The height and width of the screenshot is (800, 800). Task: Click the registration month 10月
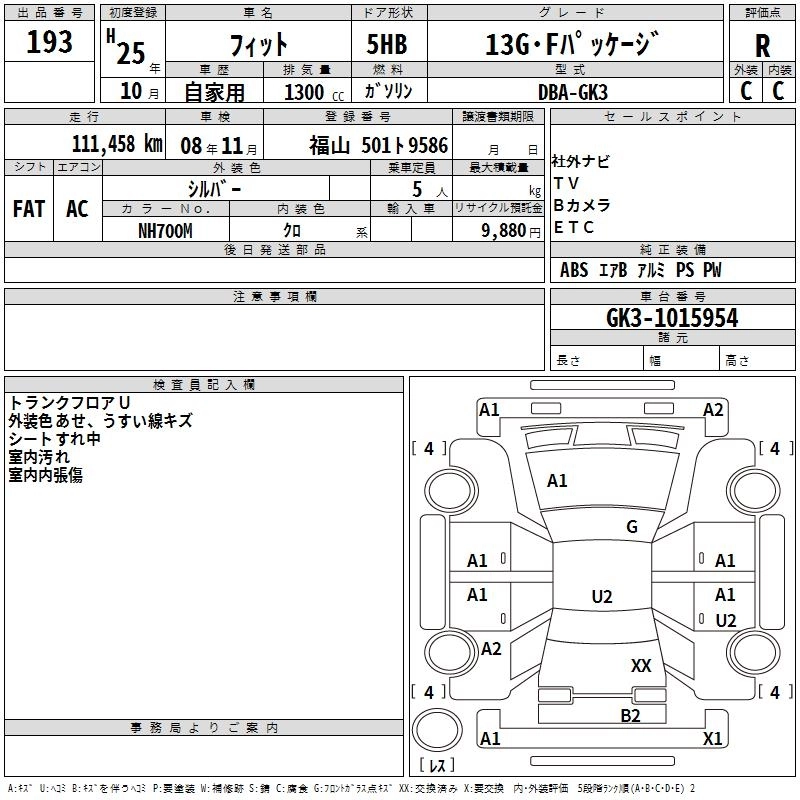point(139,91)
